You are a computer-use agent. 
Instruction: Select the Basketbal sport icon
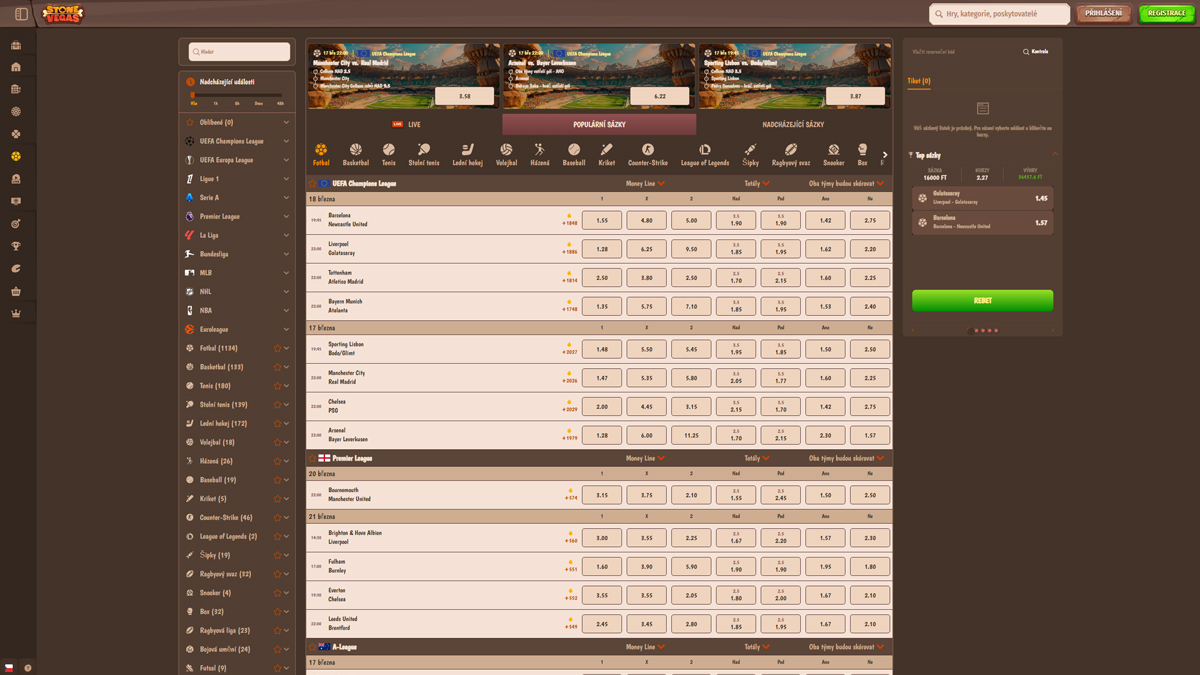[x=355, y=154]
